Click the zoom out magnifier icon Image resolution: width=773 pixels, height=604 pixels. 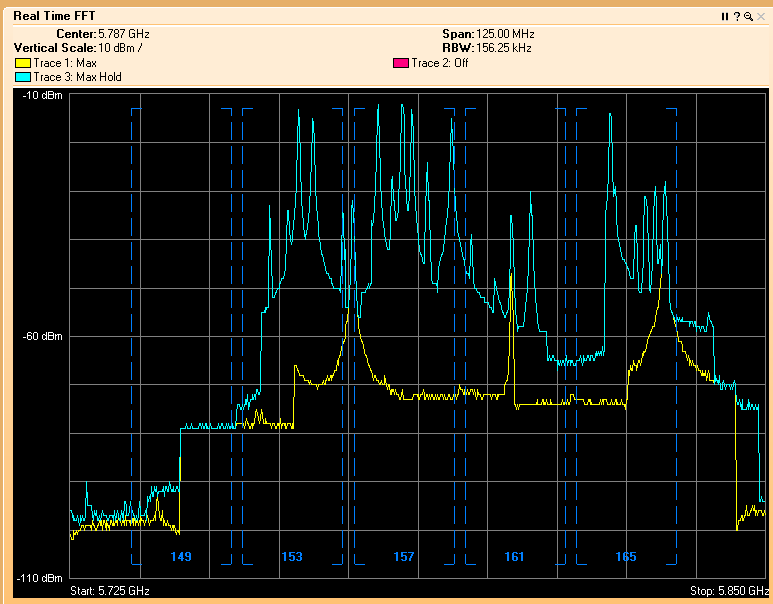(x=747, y=17)
